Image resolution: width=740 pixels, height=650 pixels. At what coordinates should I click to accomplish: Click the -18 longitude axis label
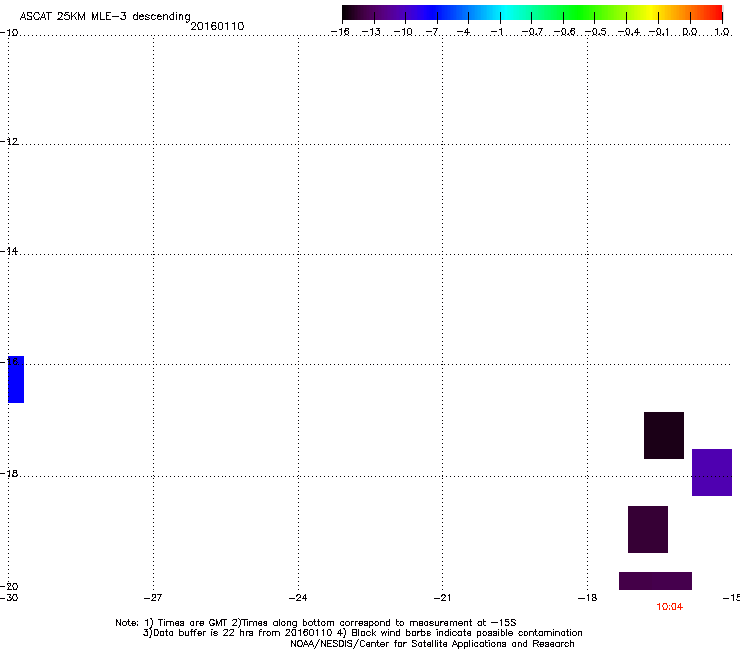tap(588, 598)
